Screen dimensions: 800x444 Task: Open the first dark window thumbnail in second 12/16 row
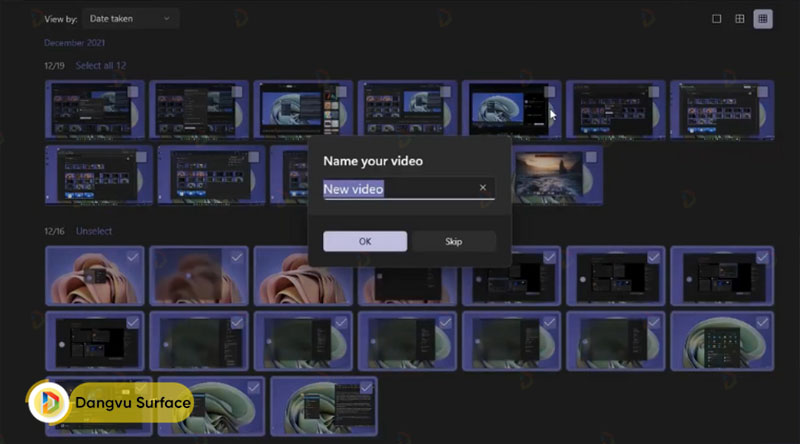pos(95,341)
